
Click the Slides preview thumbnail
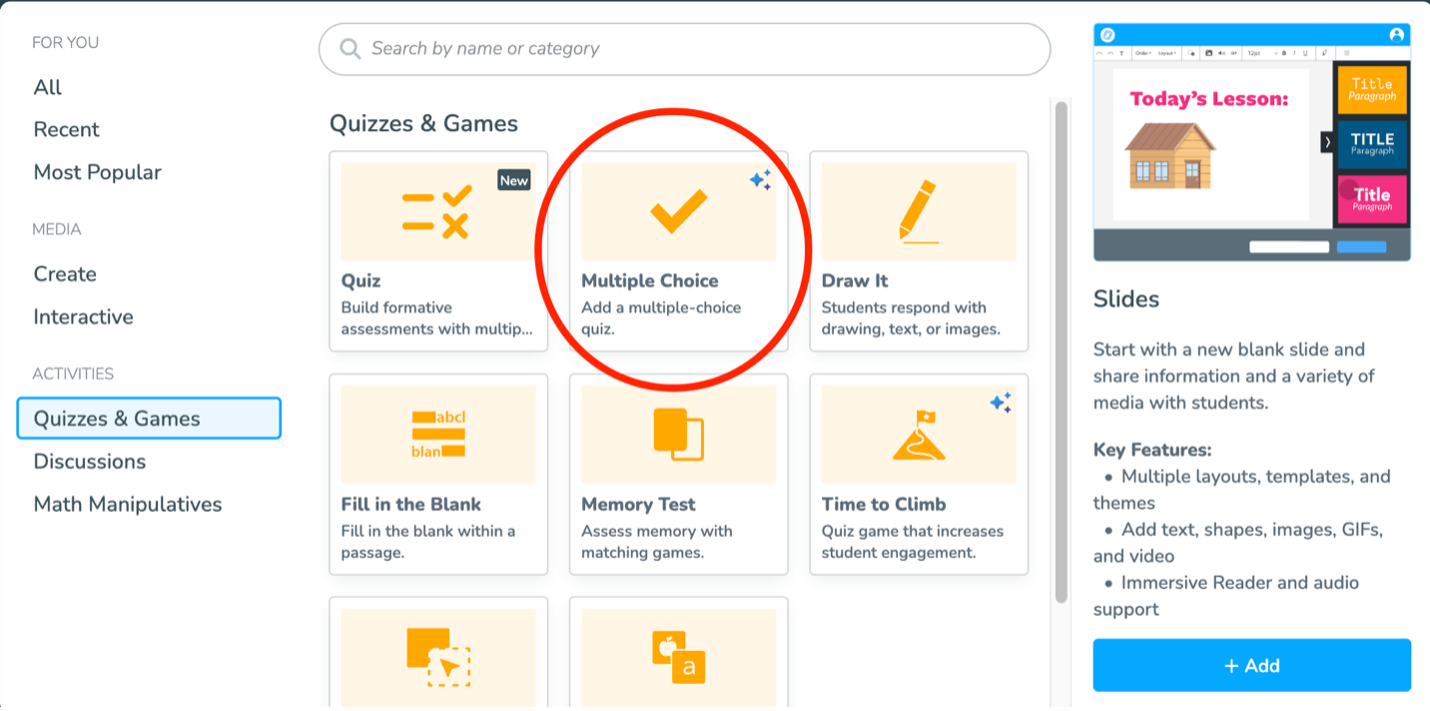(1251, 142)
